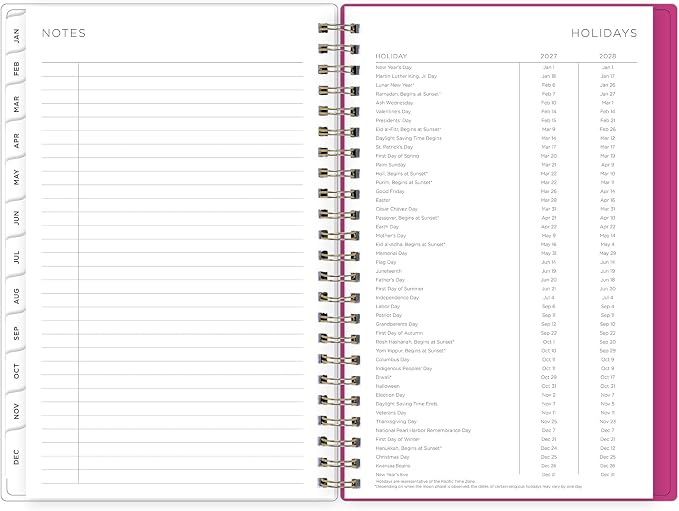Image resolution: width=679 pixels, height=511 pixels.
Task: Select the JUL month tab
Action: 16,256
